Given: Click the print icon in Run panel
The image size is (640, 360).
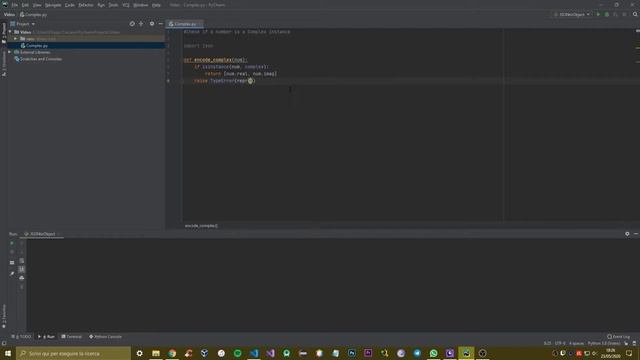Looking at the screenshot, I should [x=22, y=278].
